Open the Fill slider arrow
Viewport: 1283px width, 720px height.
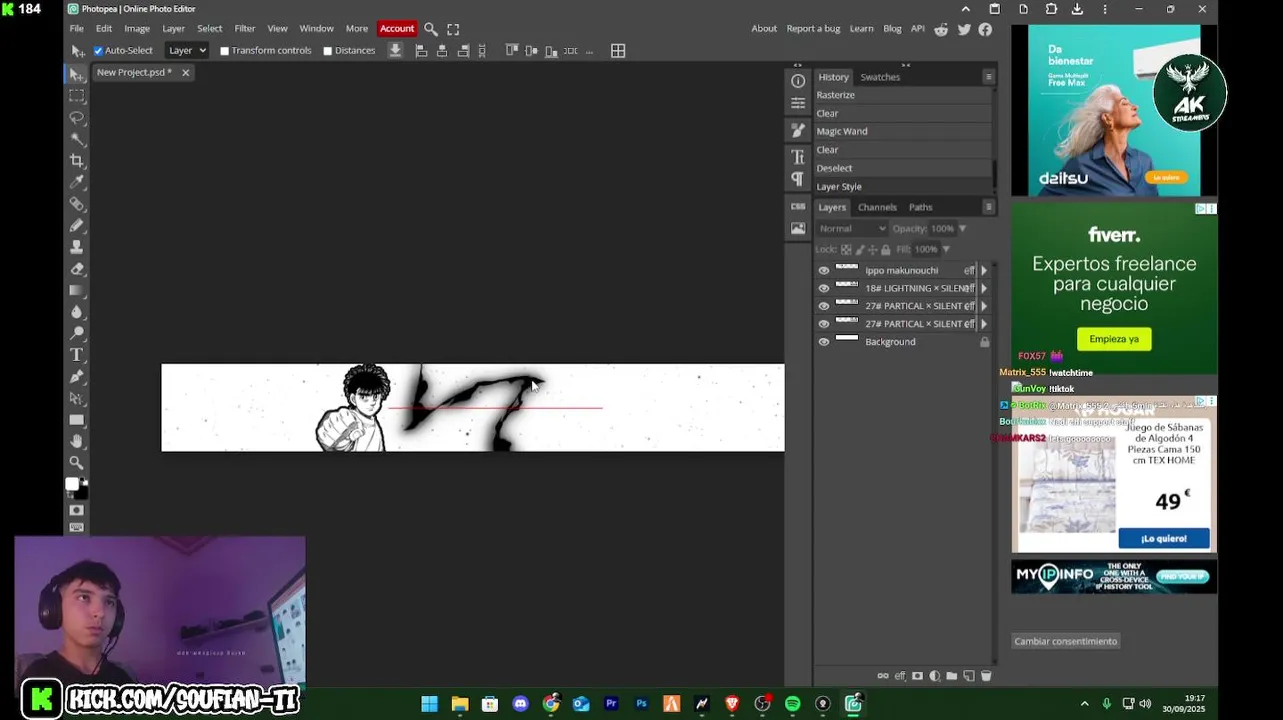[x=946, y=249]
